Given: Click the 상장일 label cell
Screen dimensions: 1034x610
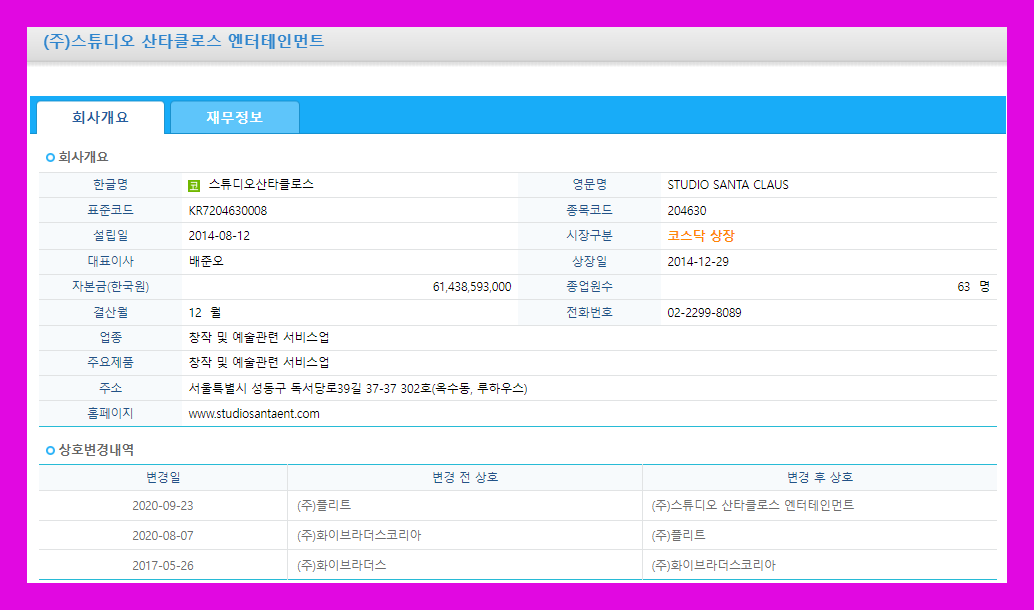Looking at the screenshot, I should pos(589,262).
